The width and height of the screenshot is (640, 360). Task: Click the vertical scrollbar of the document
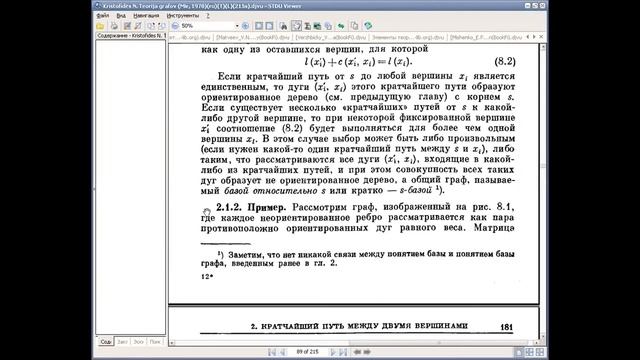tap(543, 192)
